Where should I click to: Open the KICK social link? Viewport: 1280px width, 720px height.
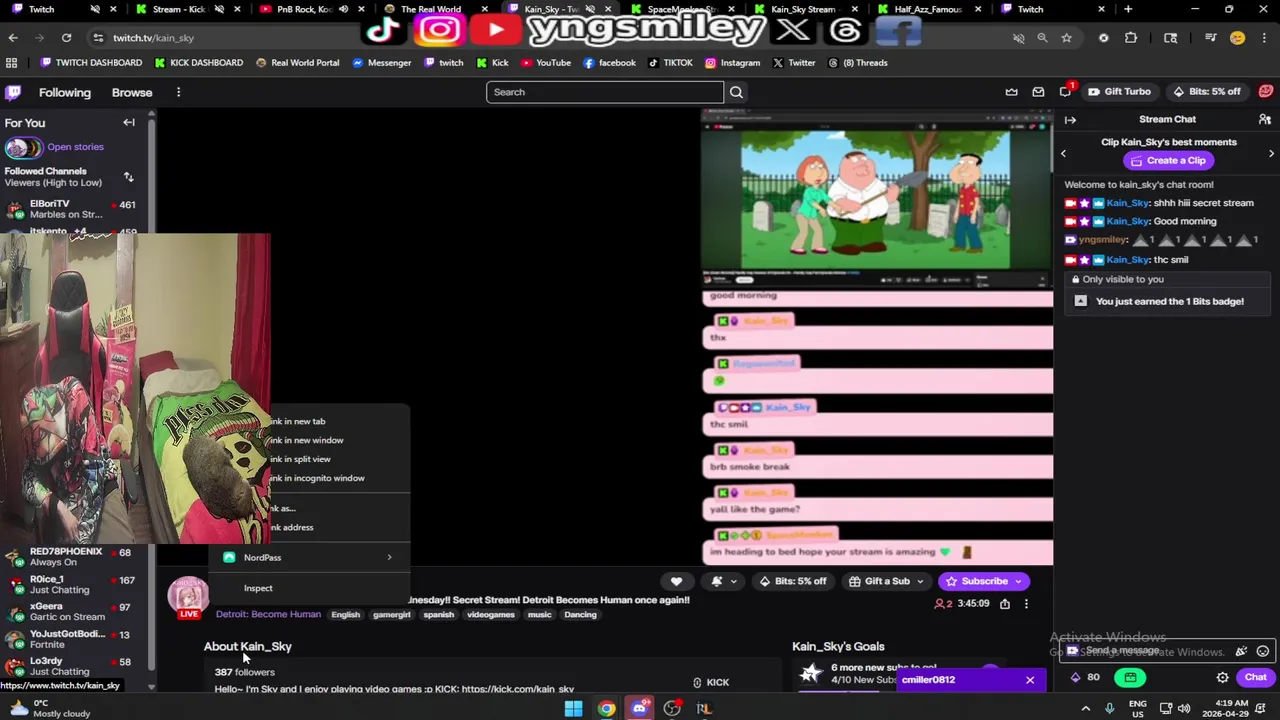coord(710,682)
